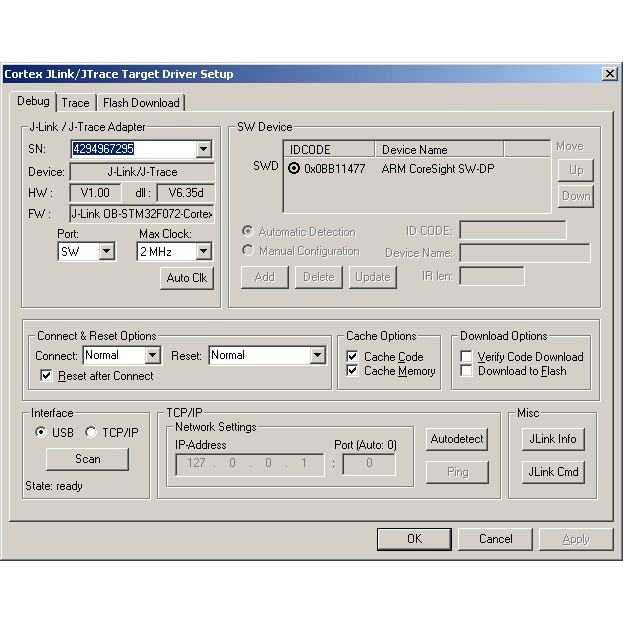Open the Port dropdown set to SW

[x=107, y=252]
